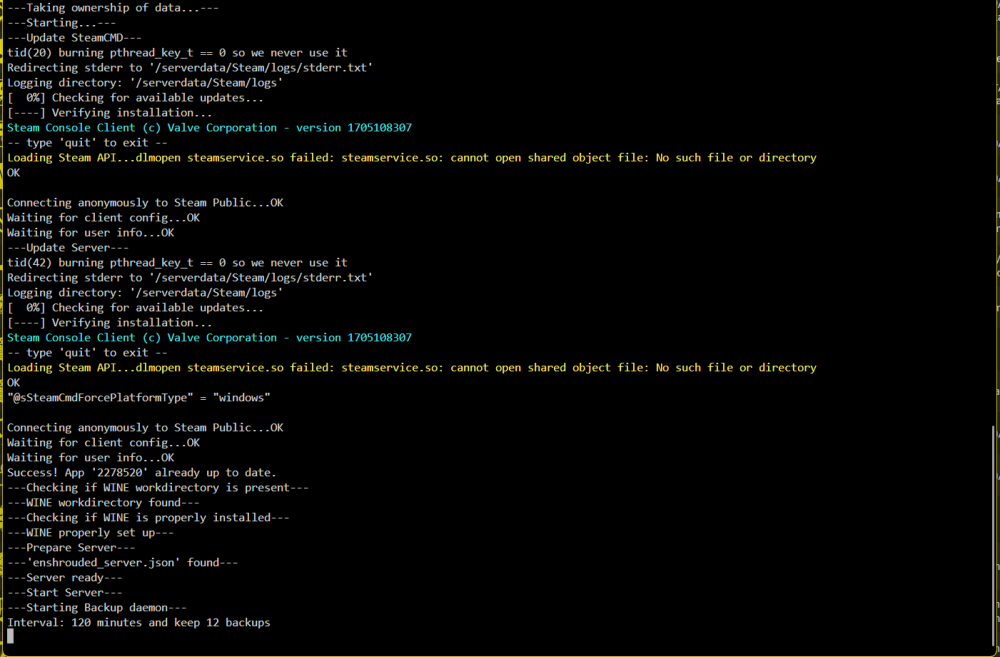
Task: Click the 'enshrouded_server.json found' line
Action: pyautogui.click(x=122, y=563)
